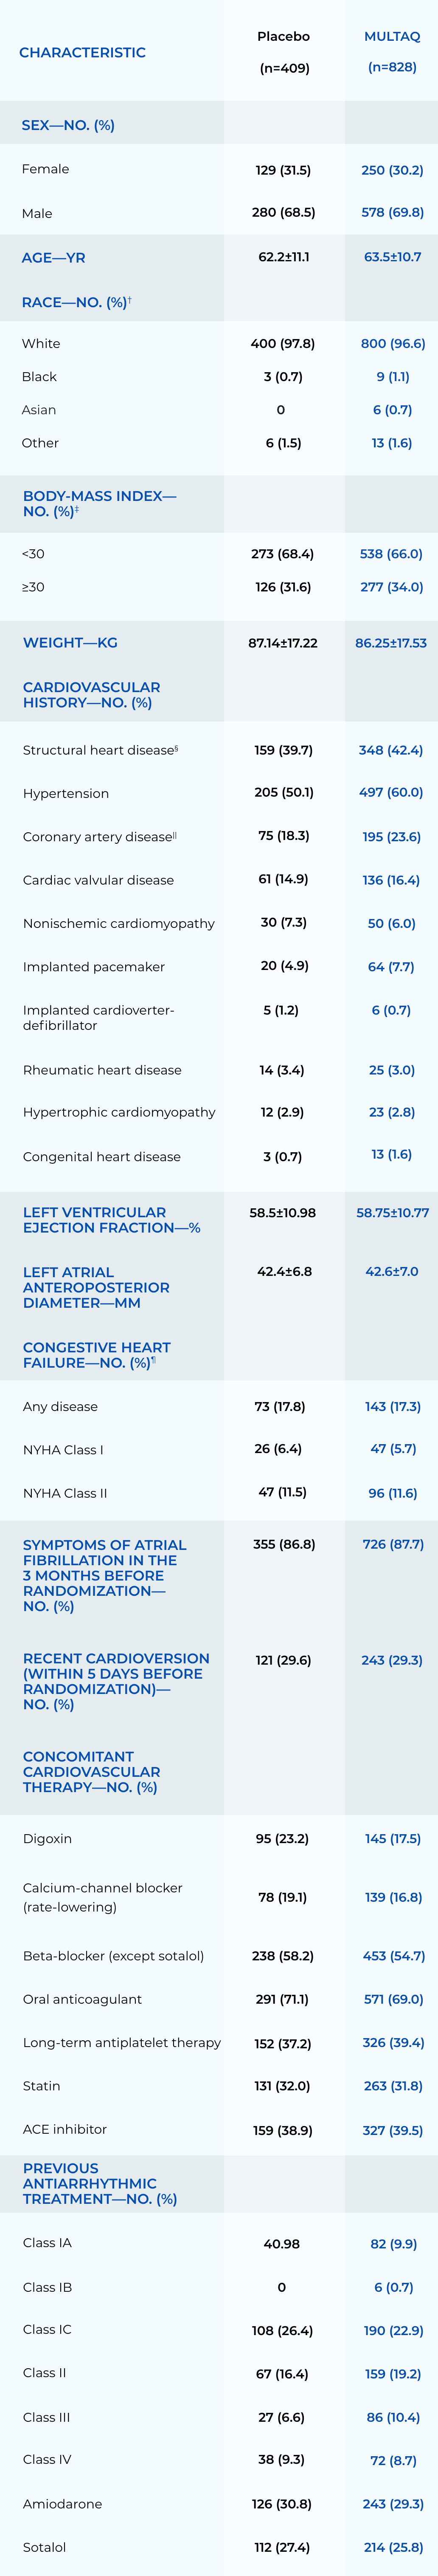Click the Placebo (n=409) column header
Screen dimensions: 438x2576
[284, 52]
